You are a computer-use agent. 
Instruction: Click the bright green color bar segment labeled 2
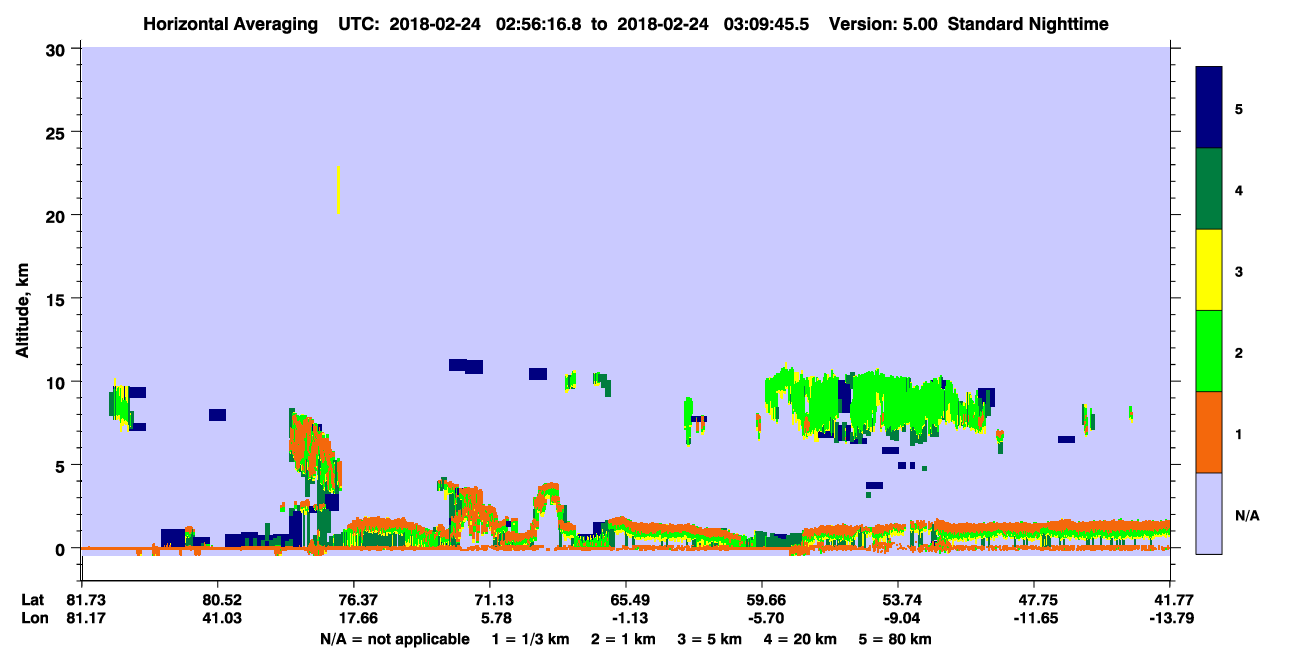pos(1209,351)
